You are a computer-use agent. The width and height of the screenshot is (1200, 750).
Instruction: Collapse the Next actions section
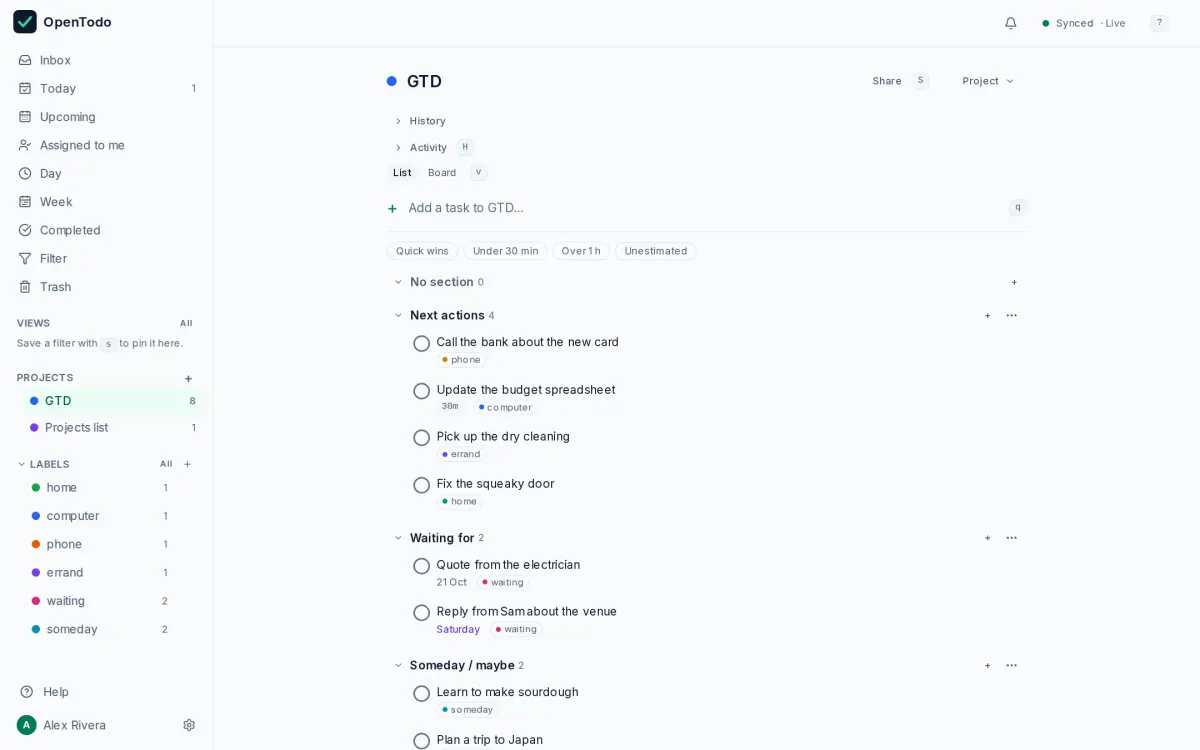[x=398, y=315]
